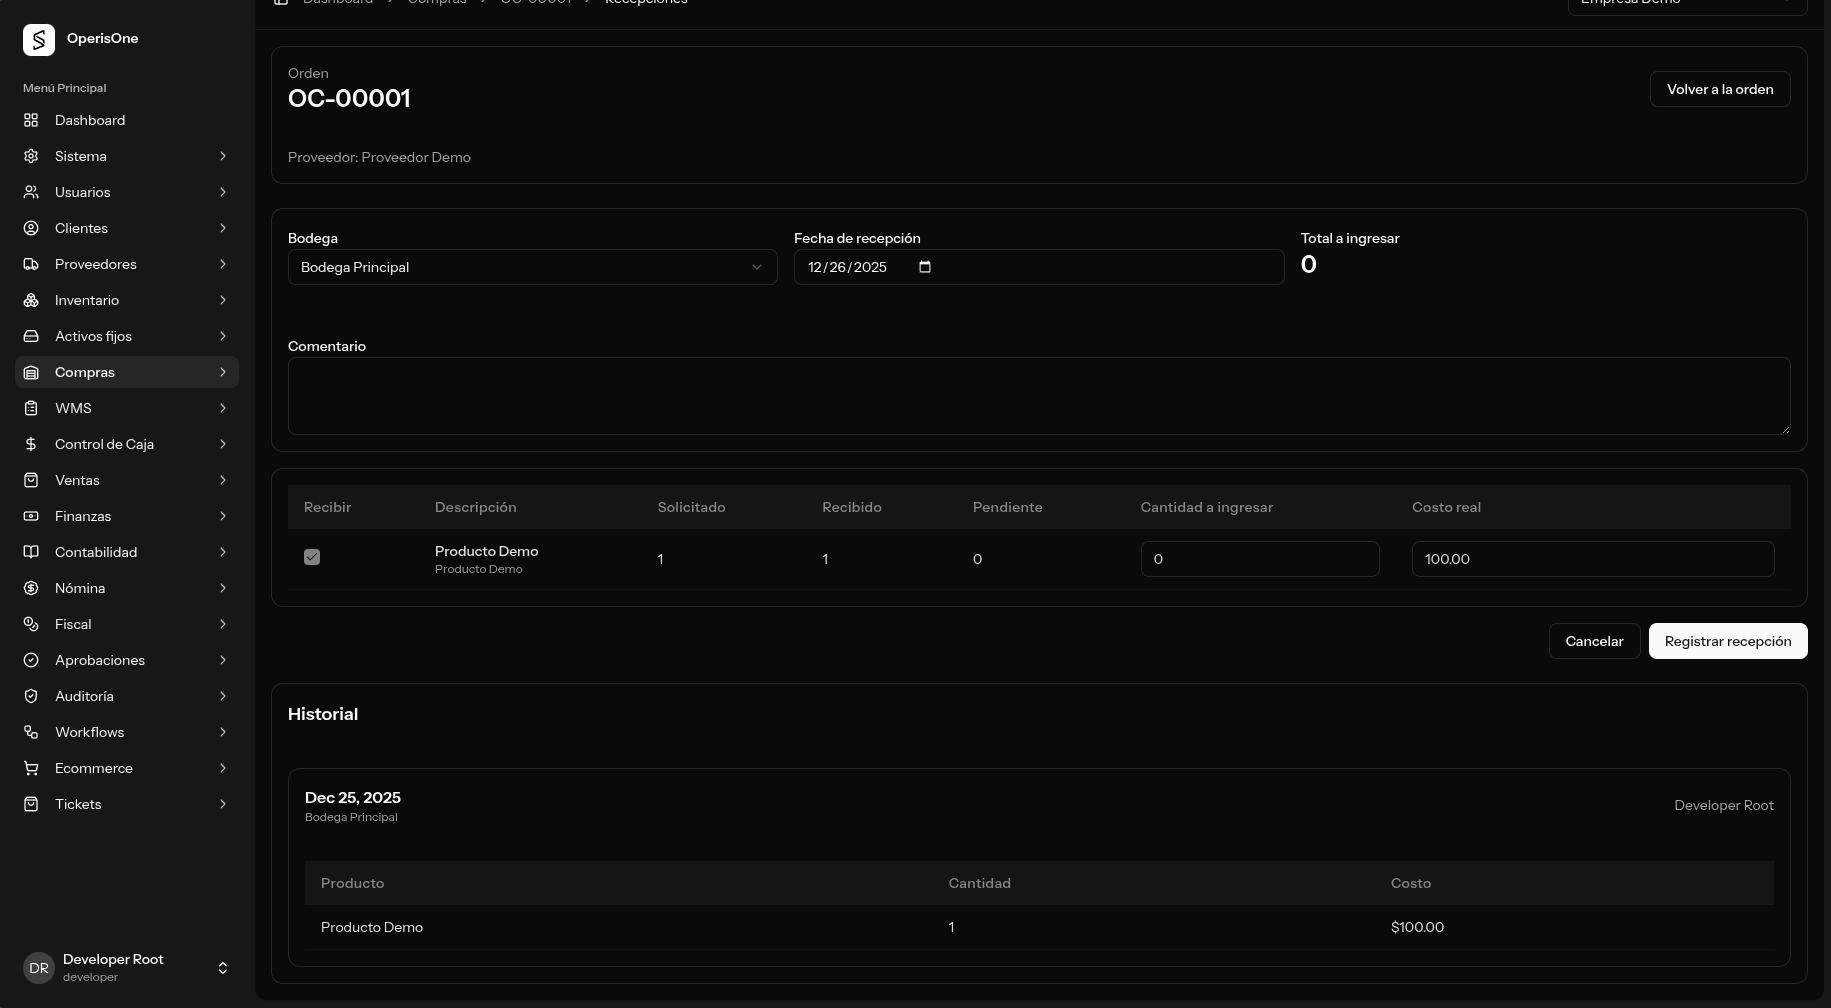Click the Auditoría shield icon
This screenshot has height=1008, width=1831.
pos(31,696)
